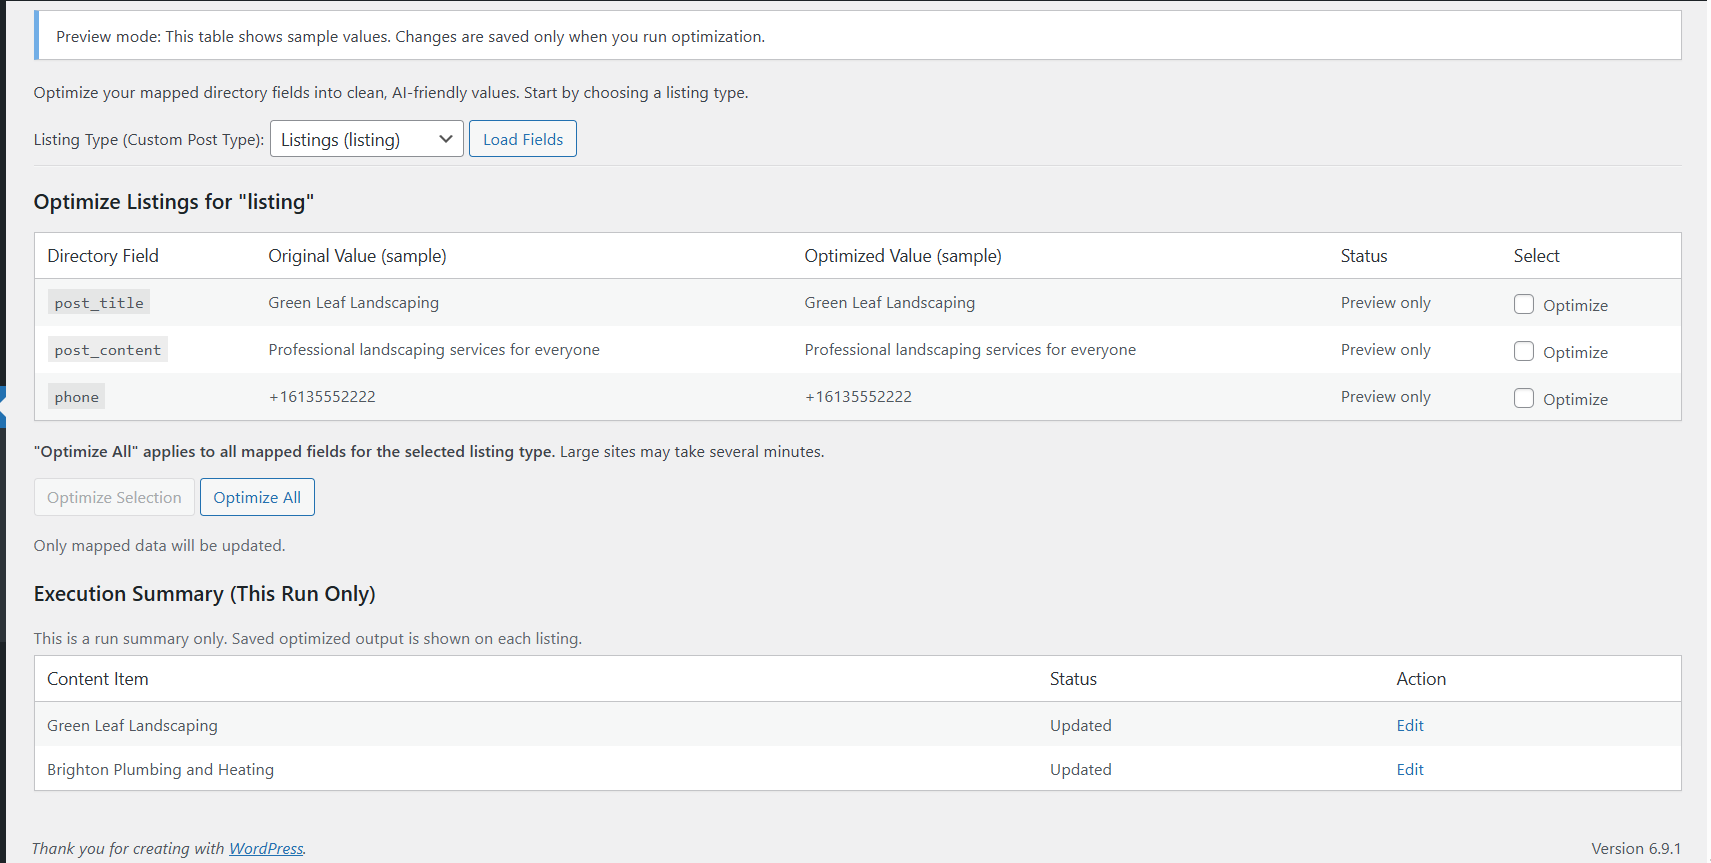Tick the Optimize checkbox for post_content
This screenshot has width=1711, height=863.
tap(1523, 351)
